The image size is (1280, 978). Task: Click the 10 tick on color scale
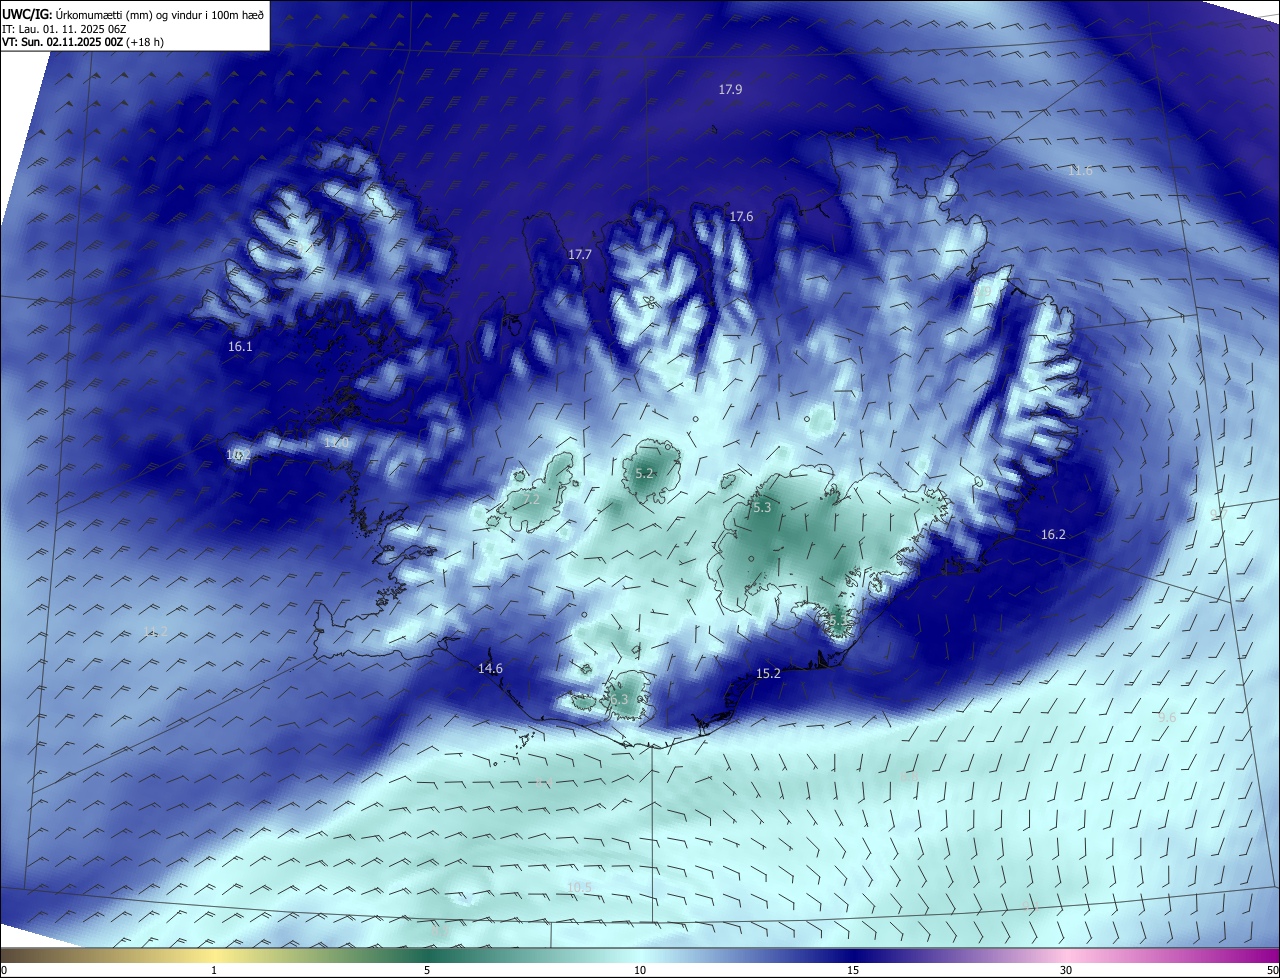[x=640, y=971]
